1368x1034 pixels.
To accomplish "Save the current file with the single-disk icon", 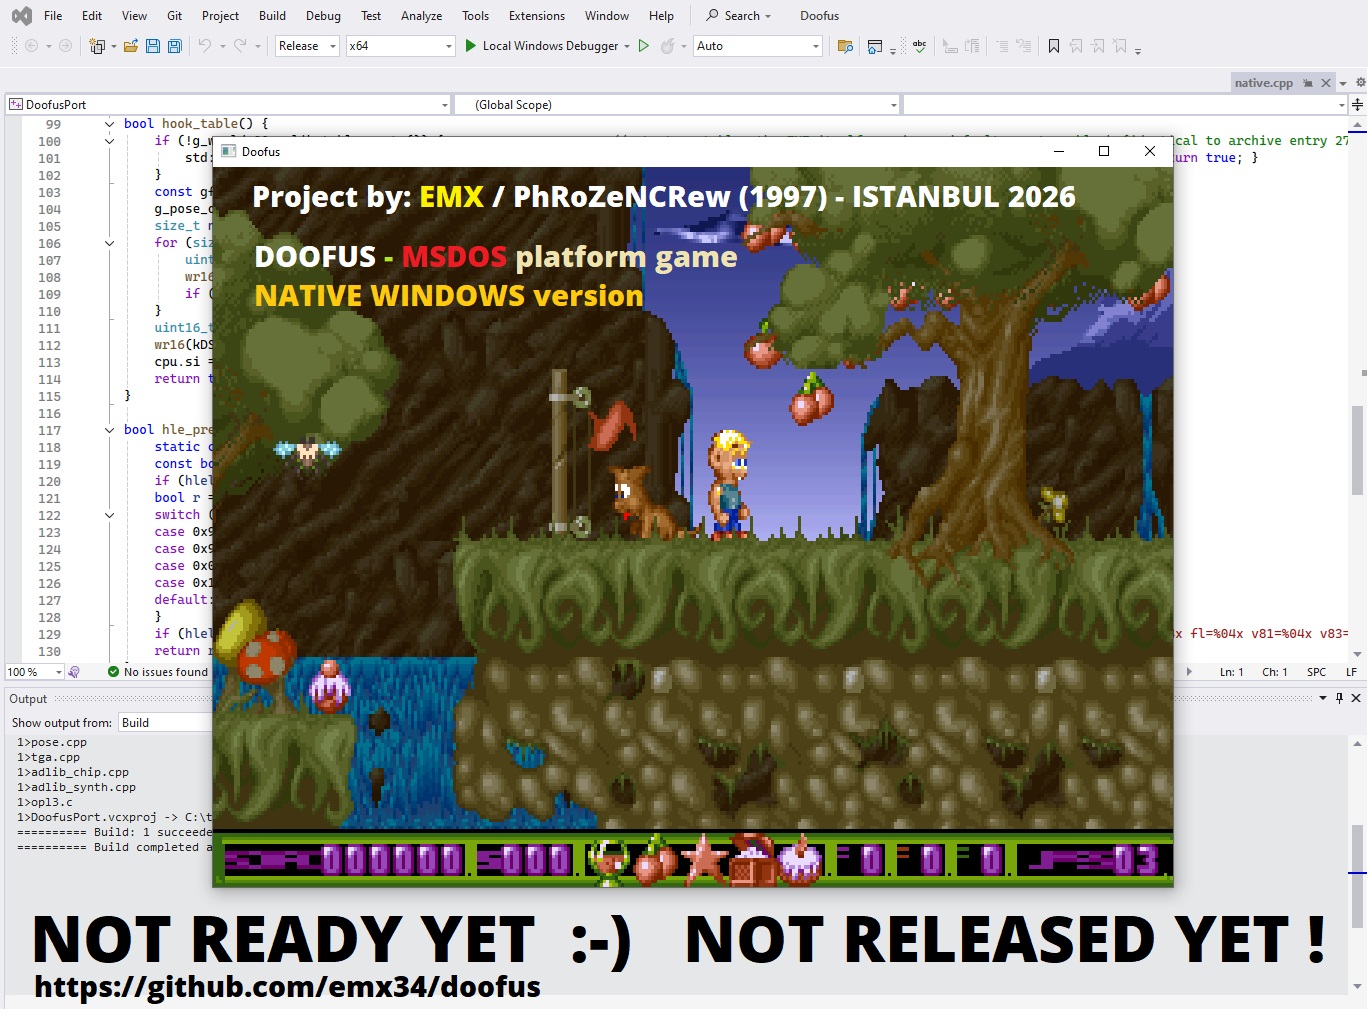I will (153, 46).
